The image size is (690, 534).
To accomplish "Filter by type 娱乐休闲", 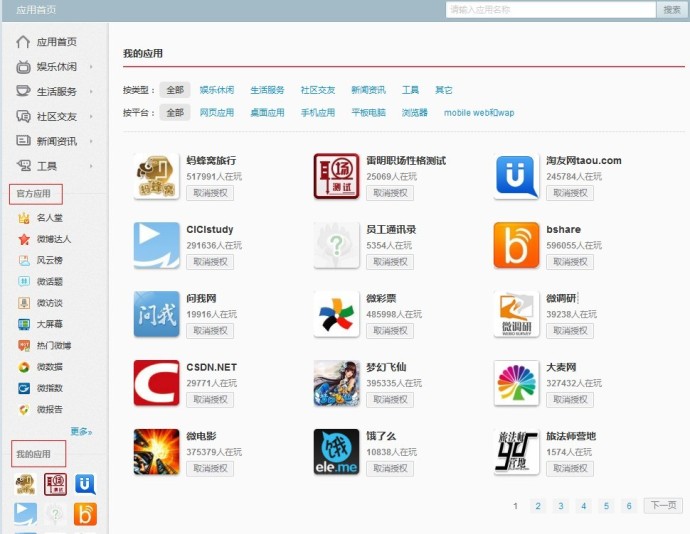I will pyautogui.click(x=217, y=90).
